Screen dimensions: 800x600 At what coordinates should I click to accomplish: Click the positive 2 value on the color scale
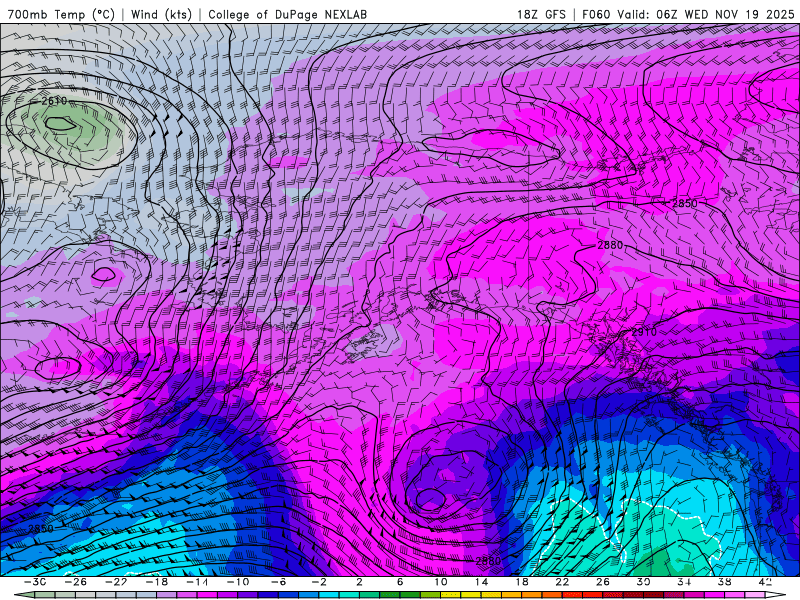click(x=359, y=582)
